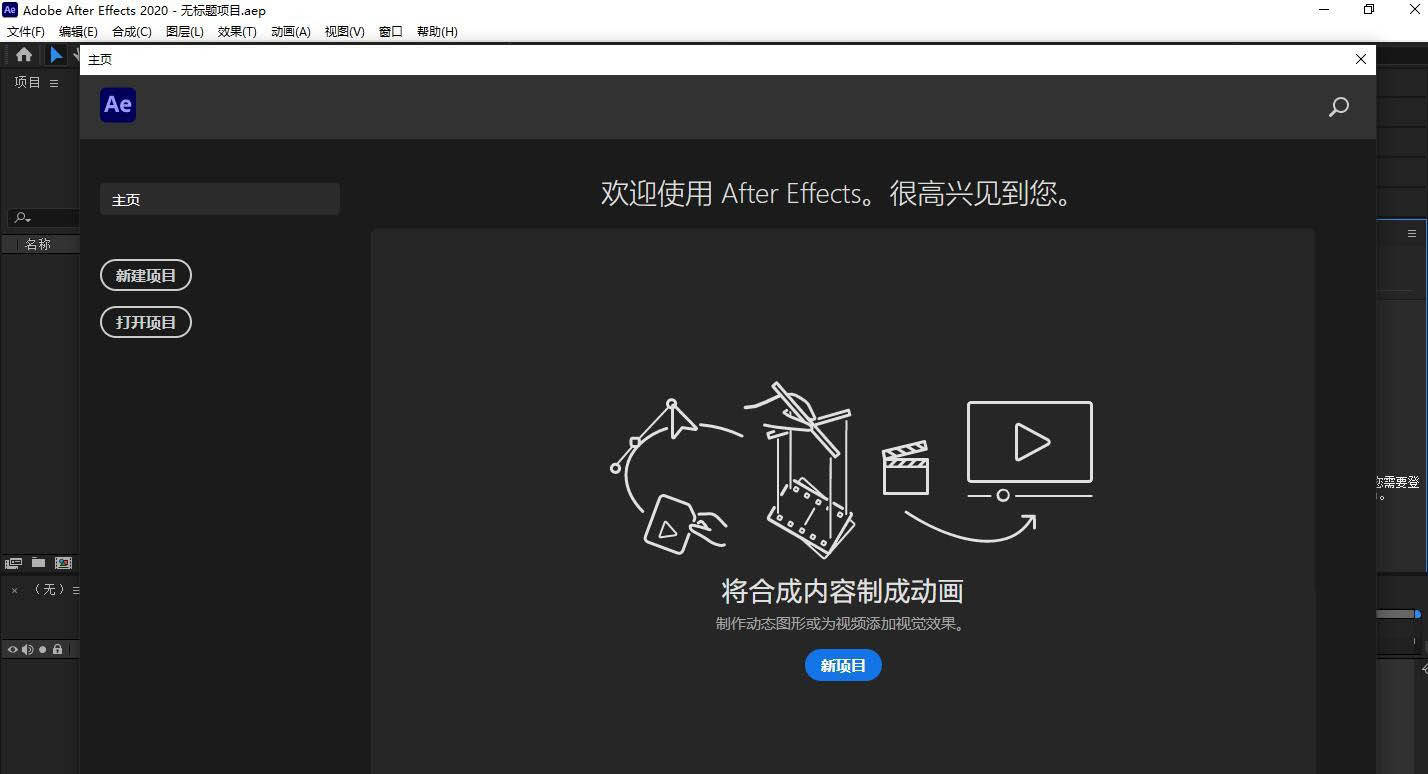Open the 视图(V) menu
Viewport: 1428px width, 774px height.
[345, 31]
